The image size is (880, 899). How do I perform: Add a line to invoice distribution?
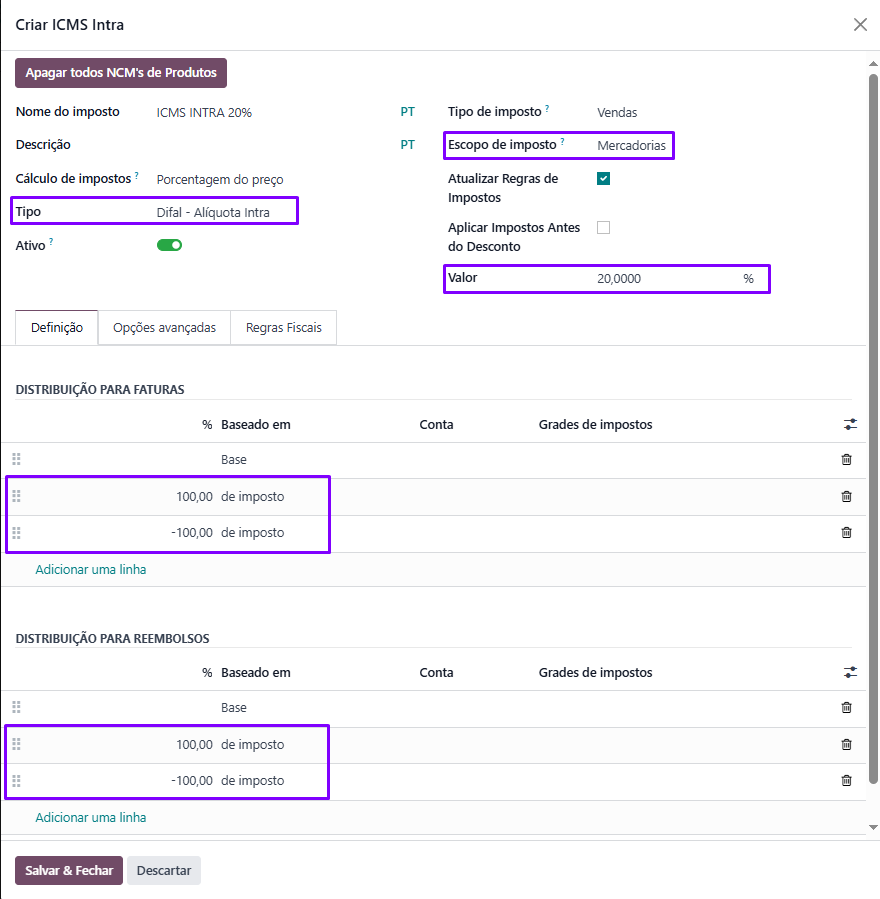(x=91, y=569)
